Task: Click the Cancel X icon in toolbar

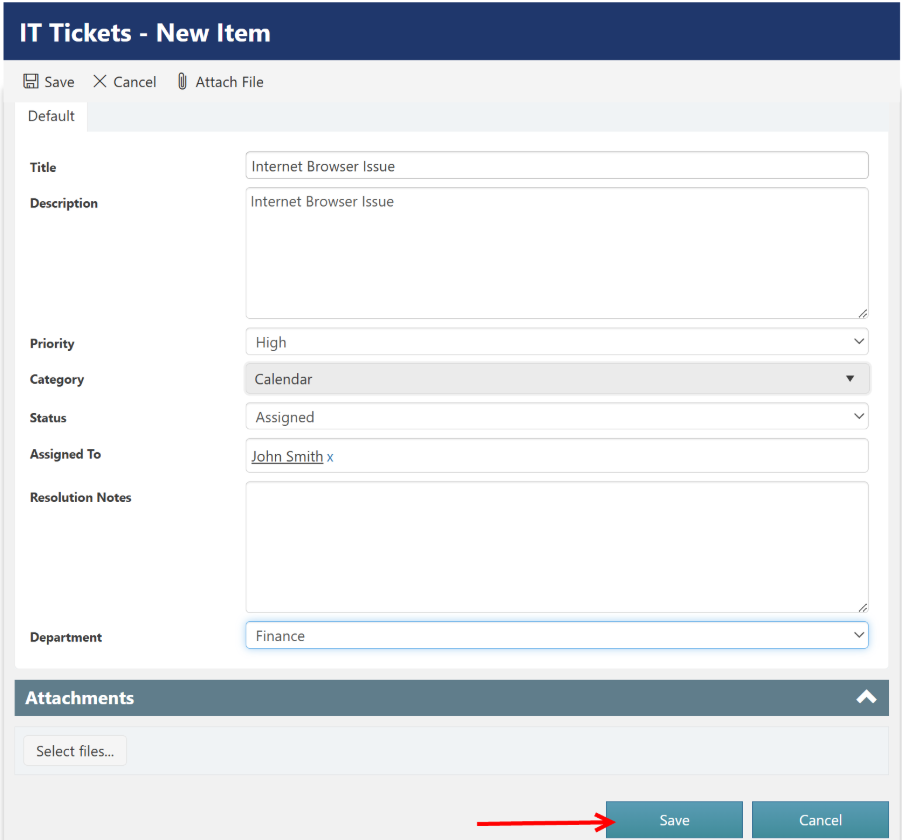Action: pyautogui.click(x=100, y=82)
